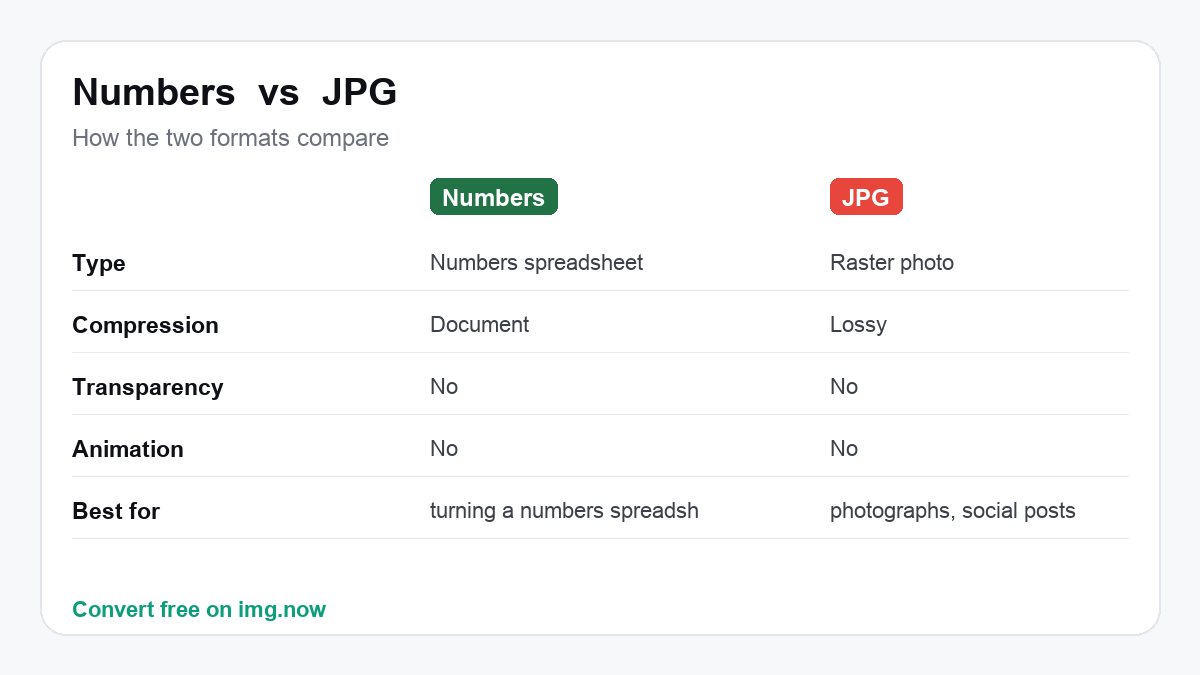
Task: Click the green Numbers format badge
Action: pos(493,197)
